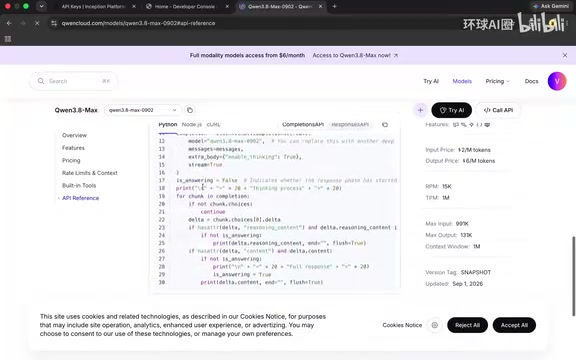Close the Home Developer Console tab
Viewport: 576px width, 360px height.
(227, 6)
